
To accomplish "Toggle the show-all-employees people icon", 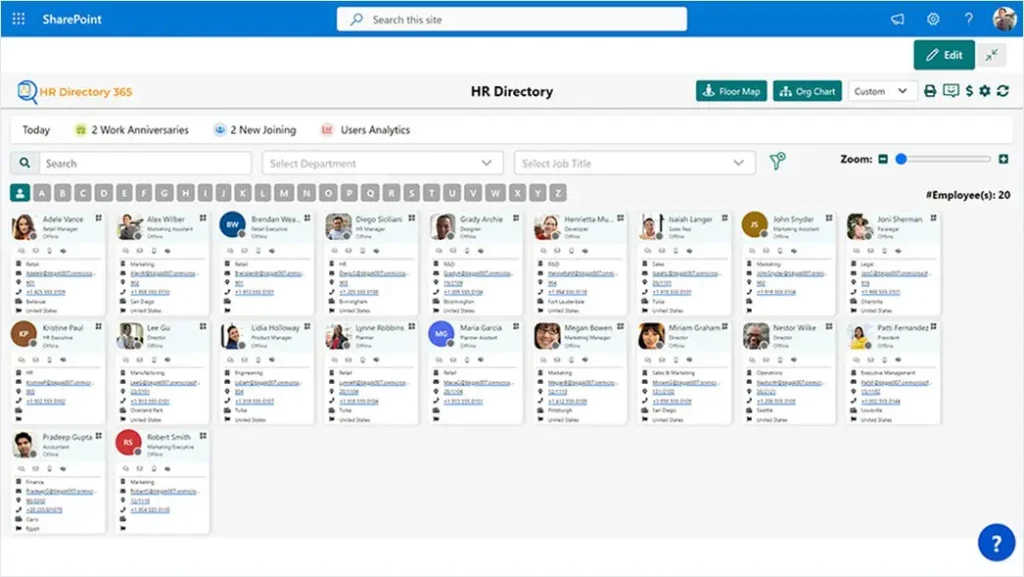I will (x=19, y=193).
